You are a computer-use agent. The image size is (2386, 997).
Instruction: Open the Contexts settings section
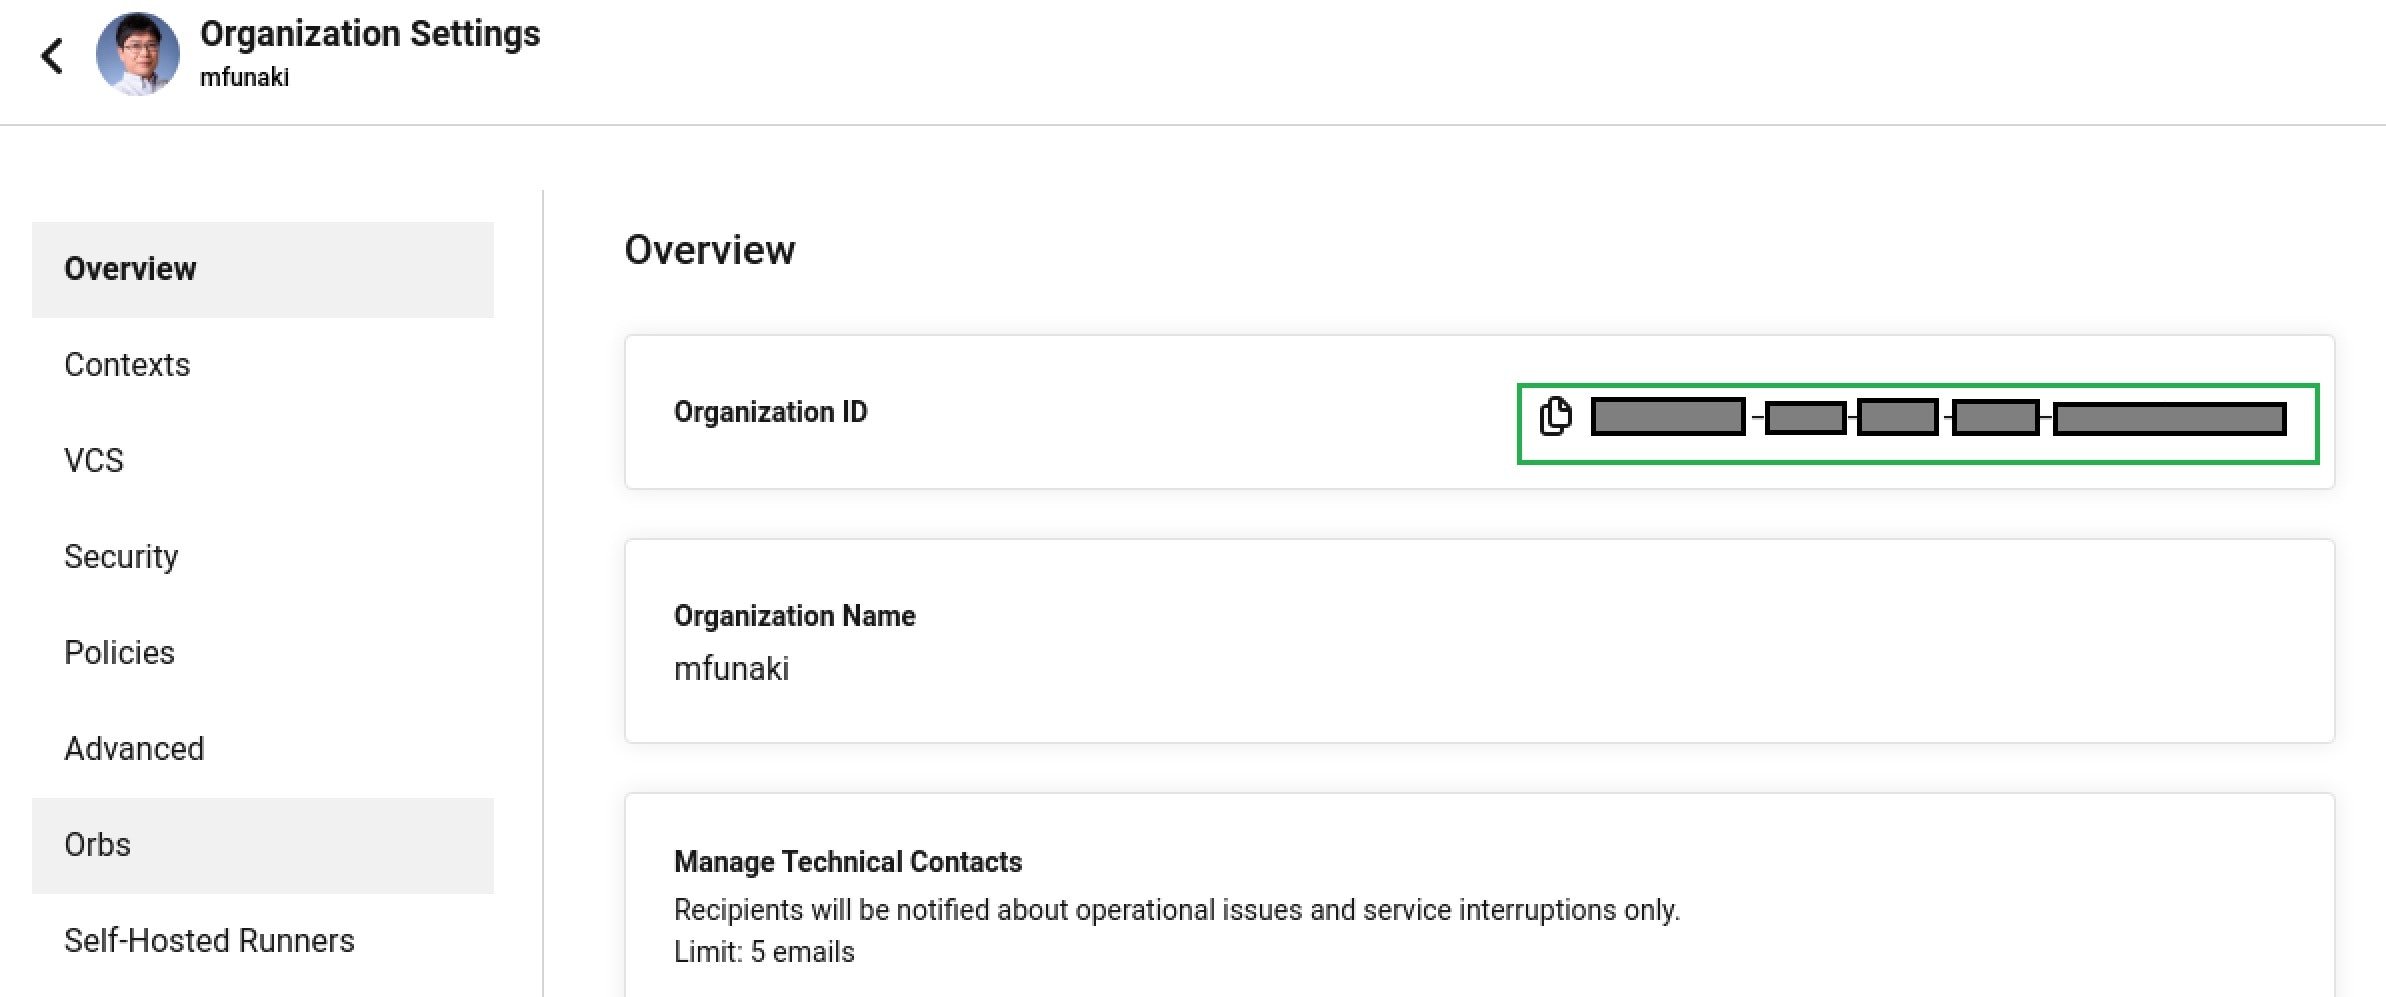pos(263,365)
